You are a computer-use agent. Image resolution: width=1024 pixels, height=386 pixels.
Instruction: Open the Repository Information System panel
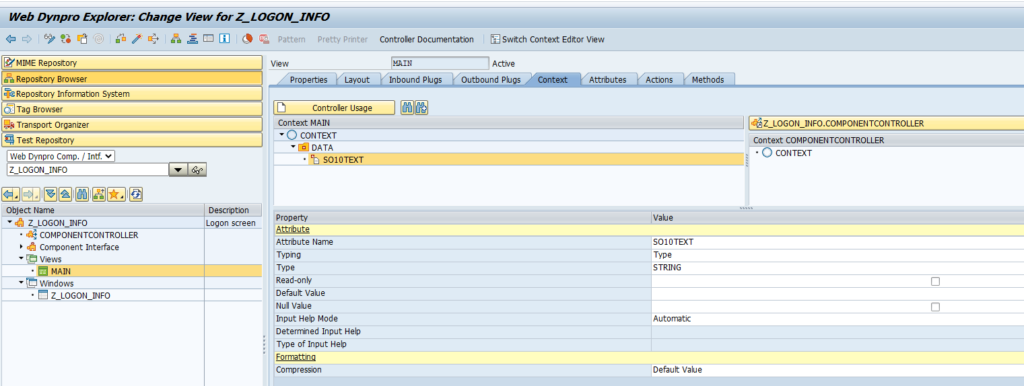point(131,93)
